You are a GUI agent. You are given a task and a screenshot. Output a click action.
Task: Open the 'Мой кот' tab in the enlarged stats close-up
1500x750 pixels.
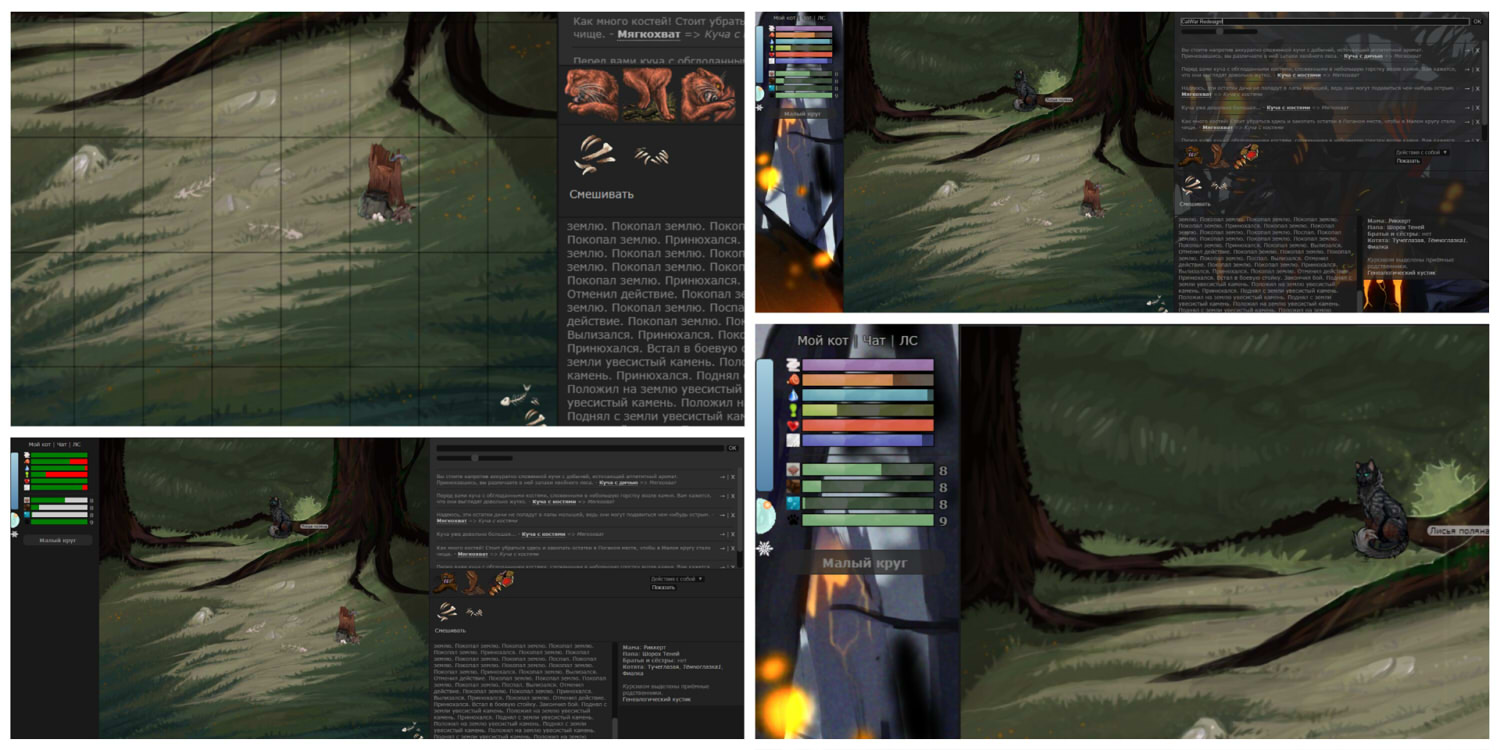824,341
